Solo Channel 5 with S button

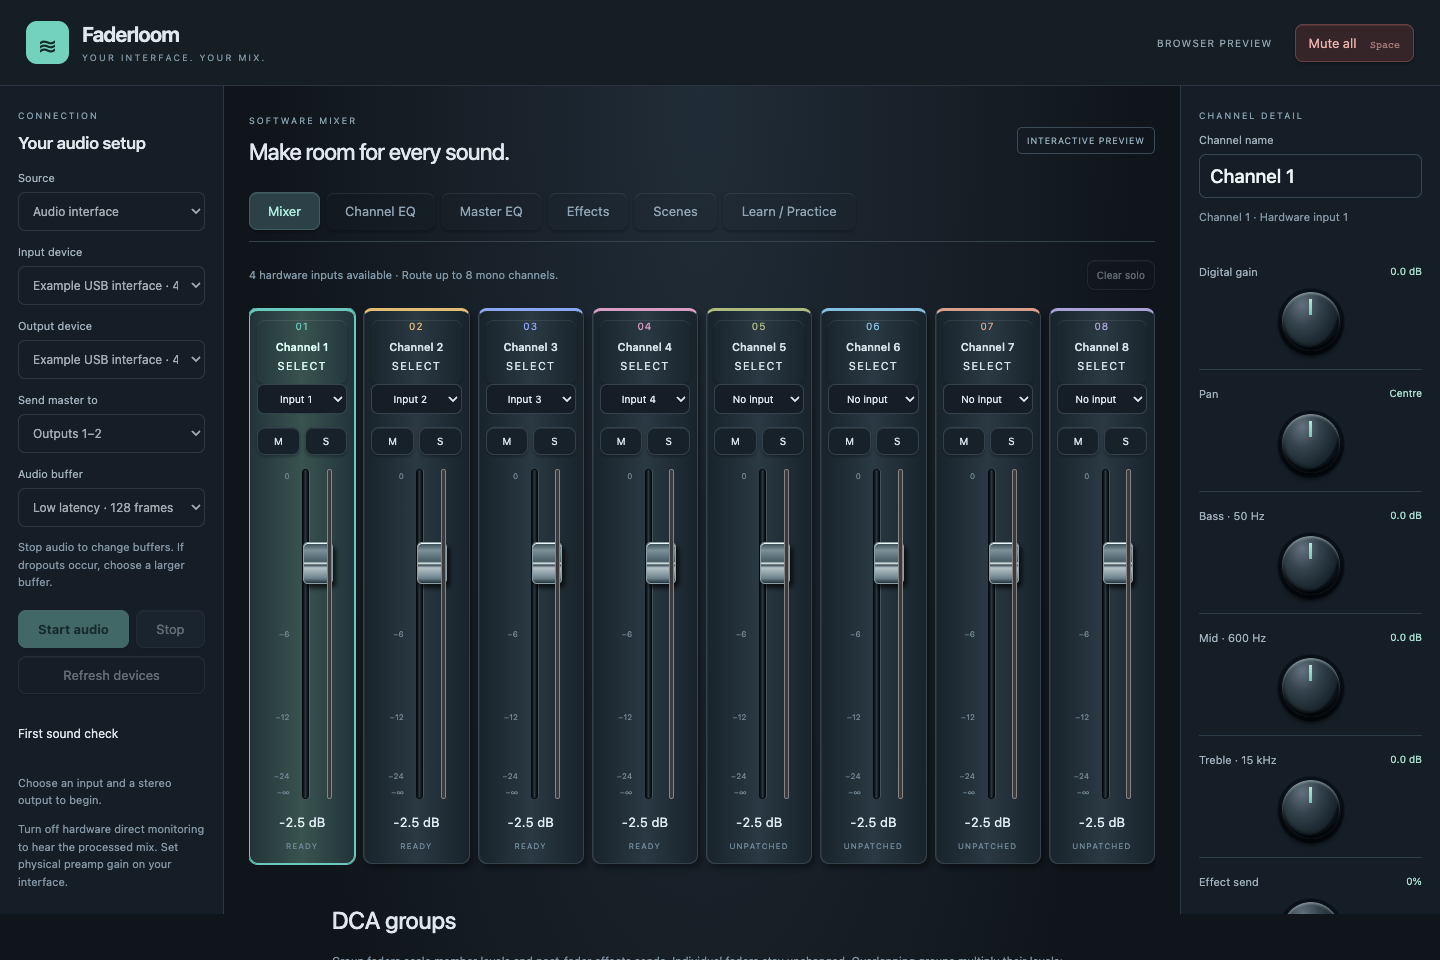pyautogui.click(x=783, y=441)
